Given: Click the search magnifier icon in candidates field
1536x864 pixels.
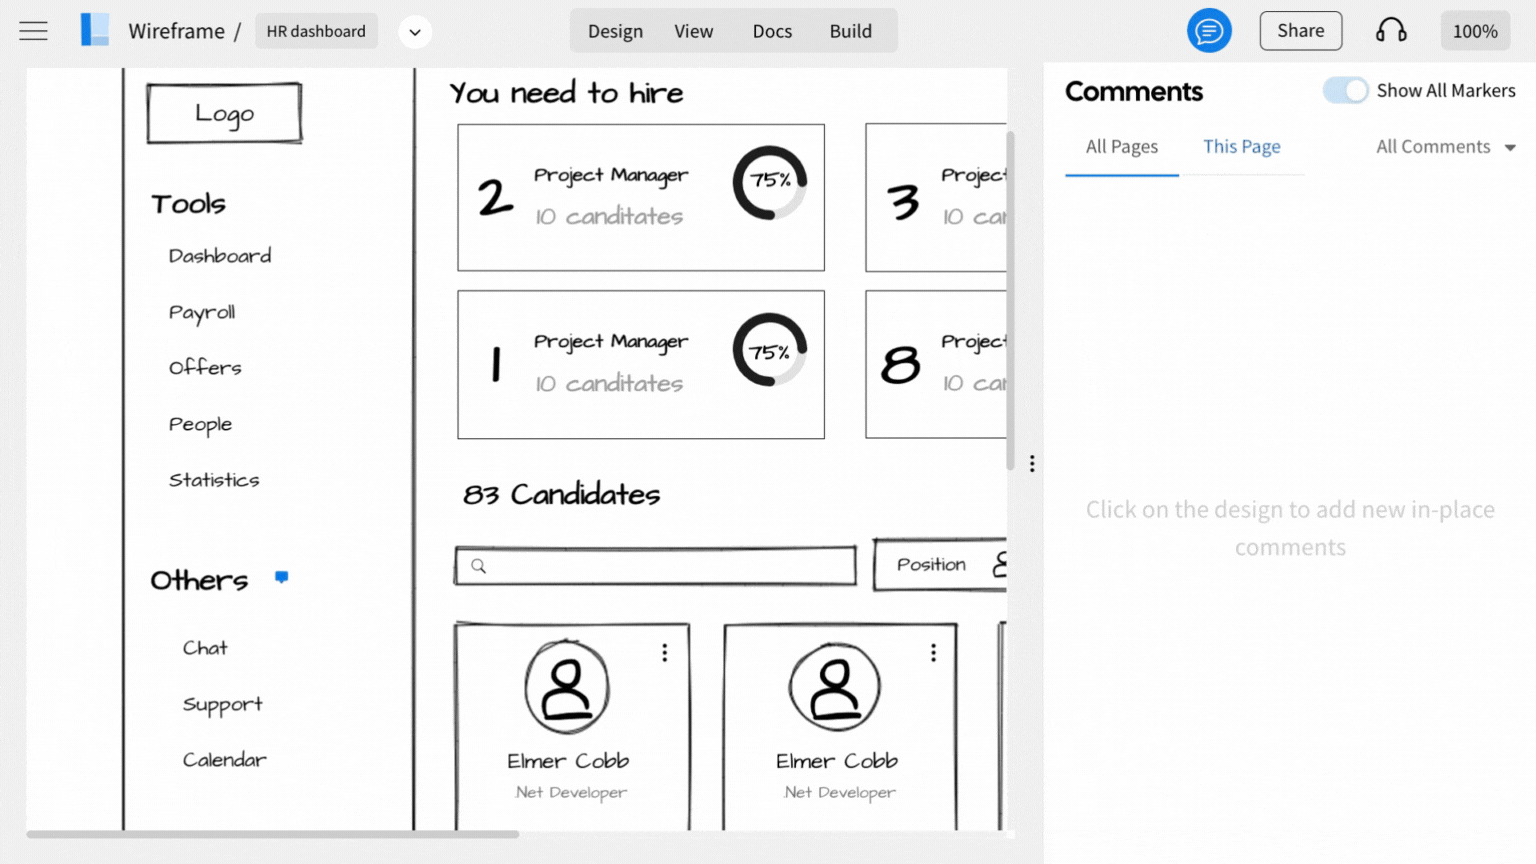Looking at the screenshot, I should click(x=479, y=566).
